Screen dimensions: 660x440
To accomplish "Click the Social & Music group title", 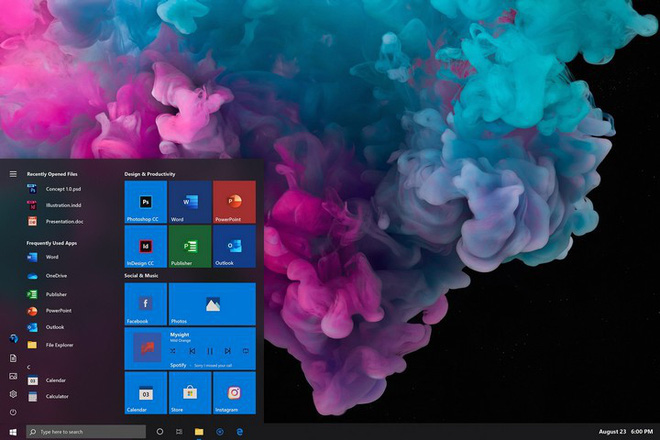I will pyautogui.click(x=141, y=275).
